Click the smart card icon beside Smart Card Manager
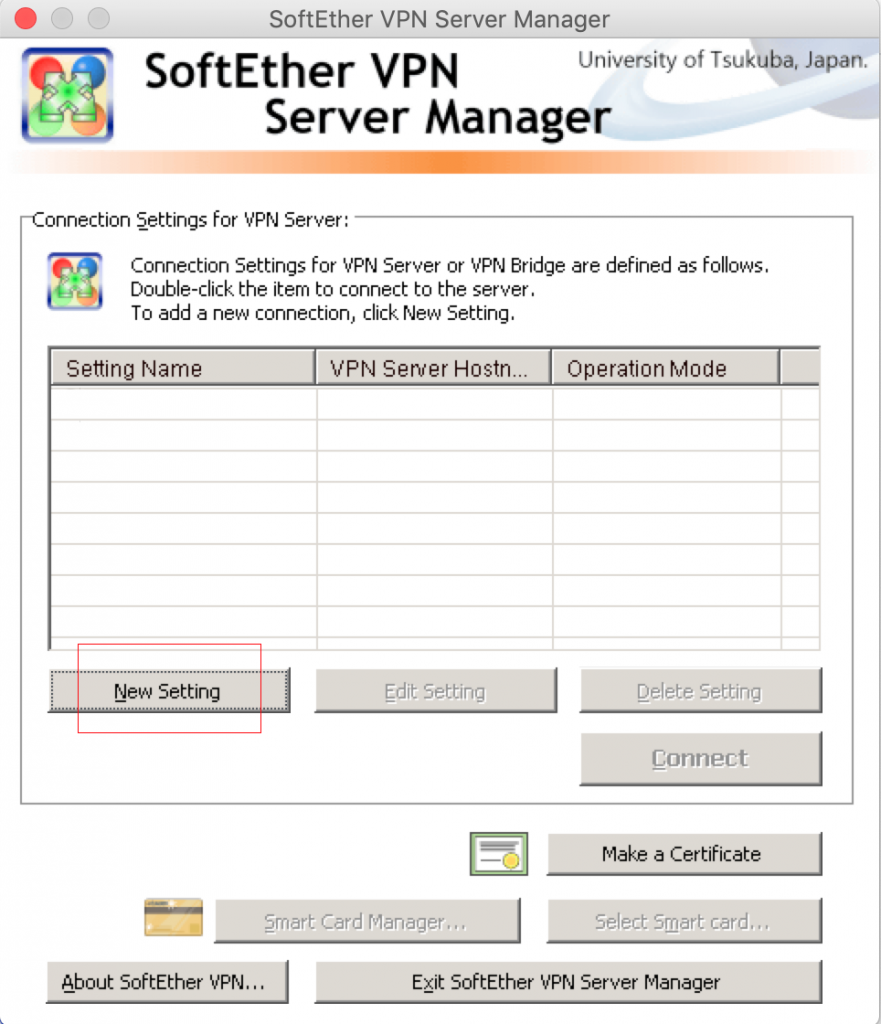Image resolution: width=881 pixels, height=1024 pixels. (173, 918)
